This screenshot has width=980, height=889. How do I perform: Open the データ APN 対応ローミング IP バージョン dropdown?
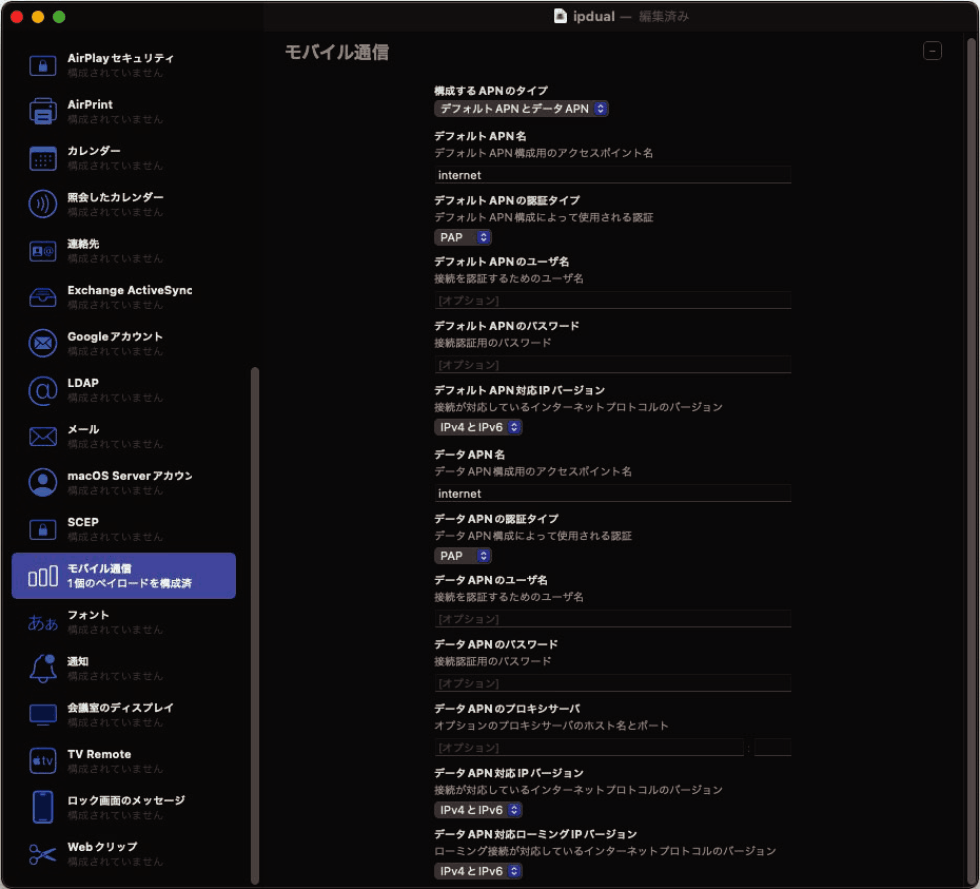coord(478,871)
